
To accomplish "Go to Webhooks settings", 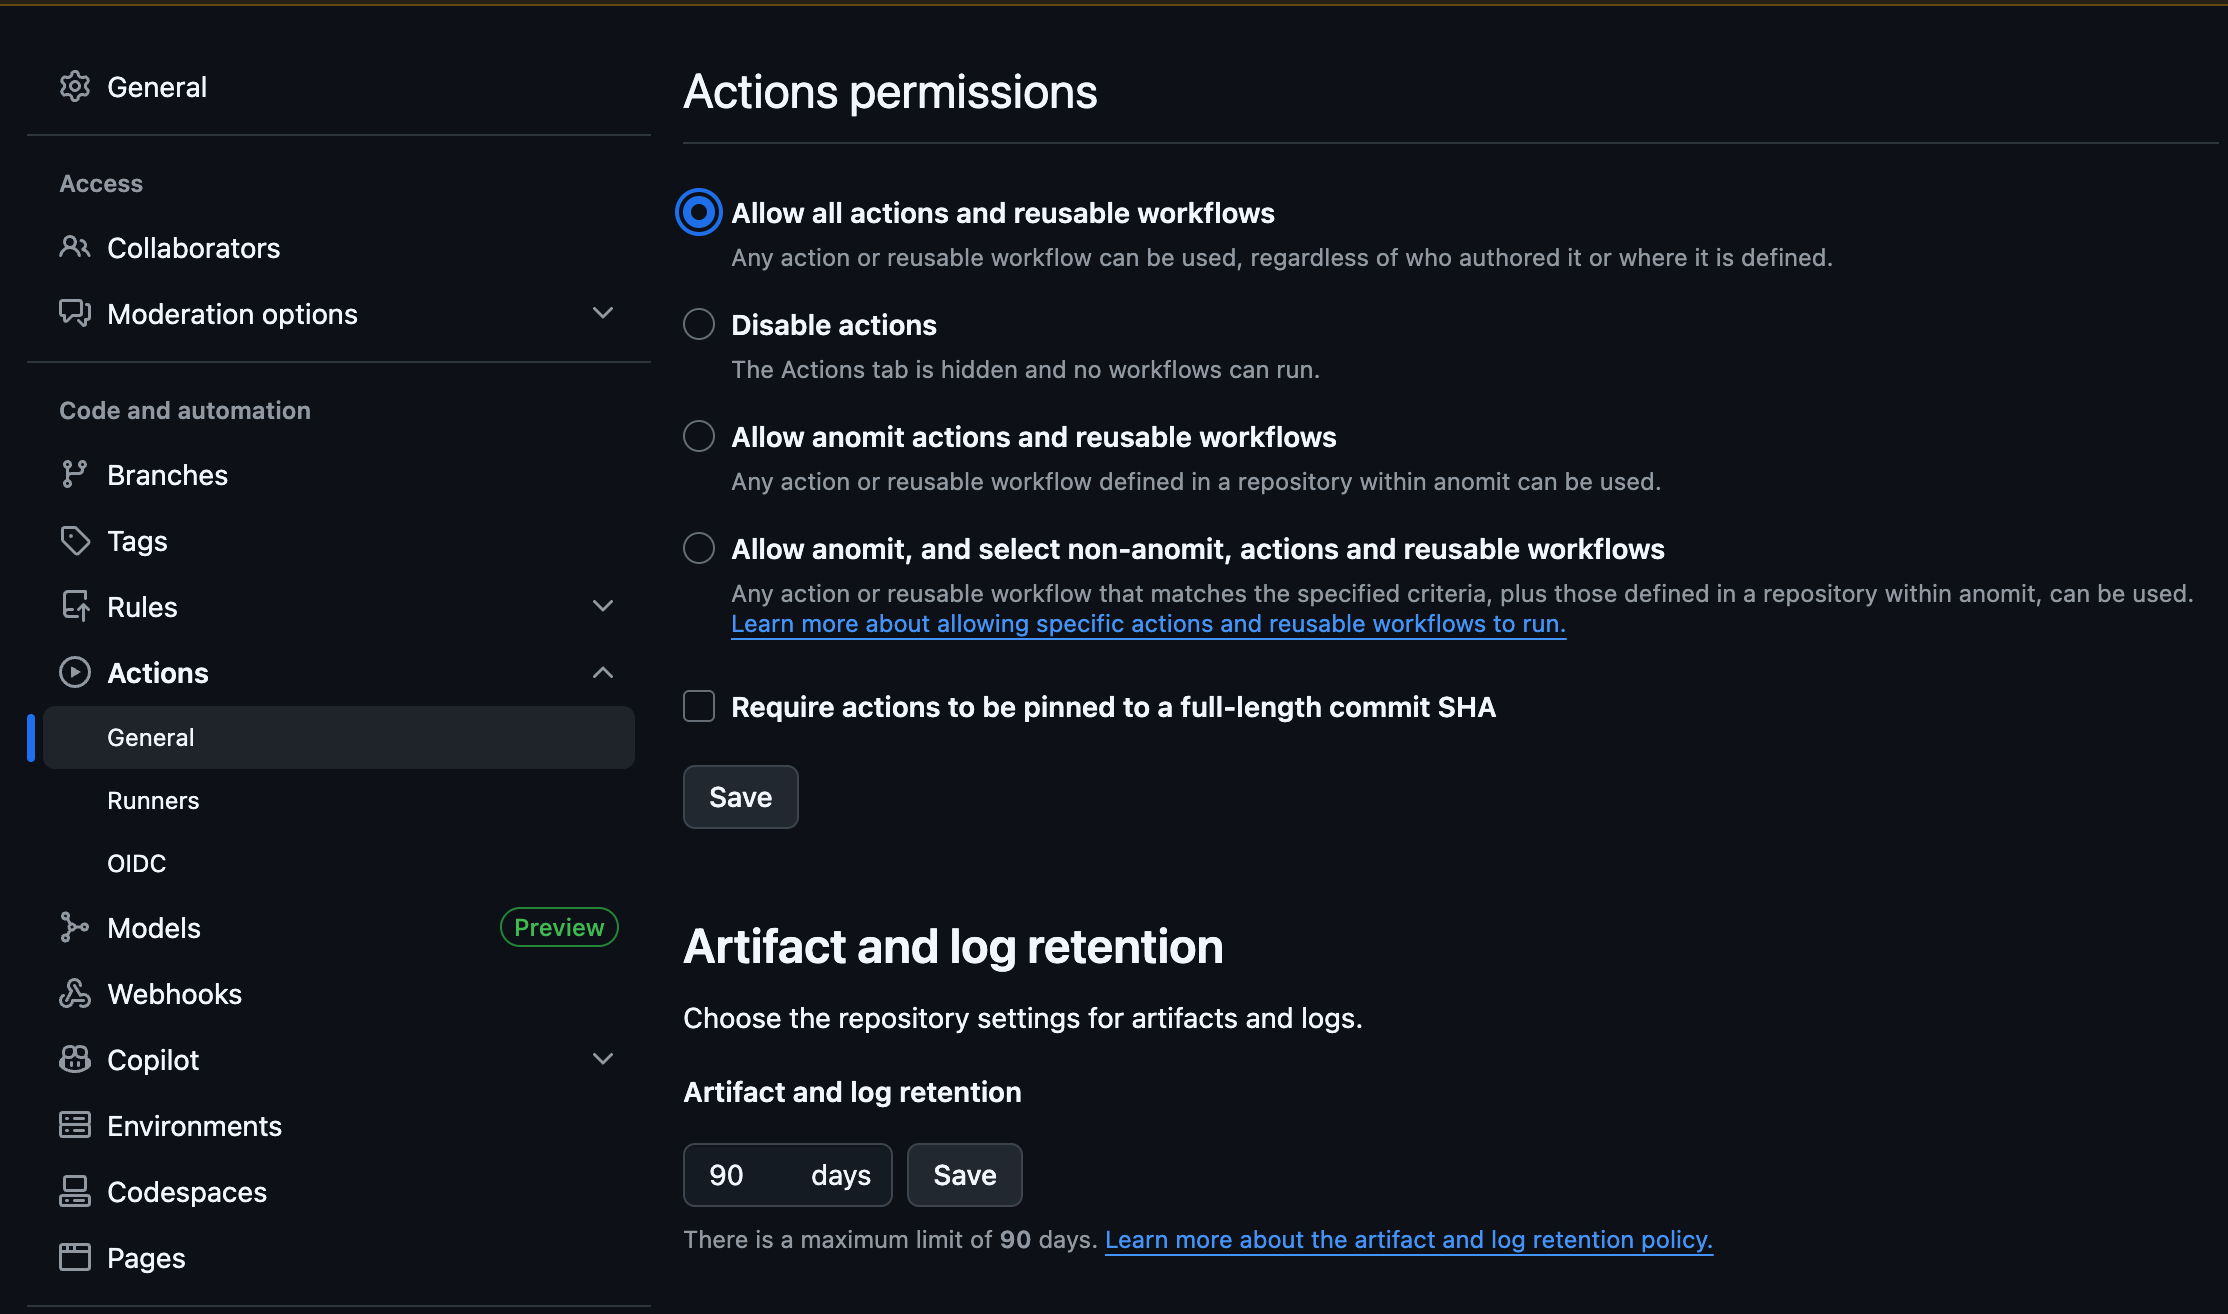I will 339,993.
